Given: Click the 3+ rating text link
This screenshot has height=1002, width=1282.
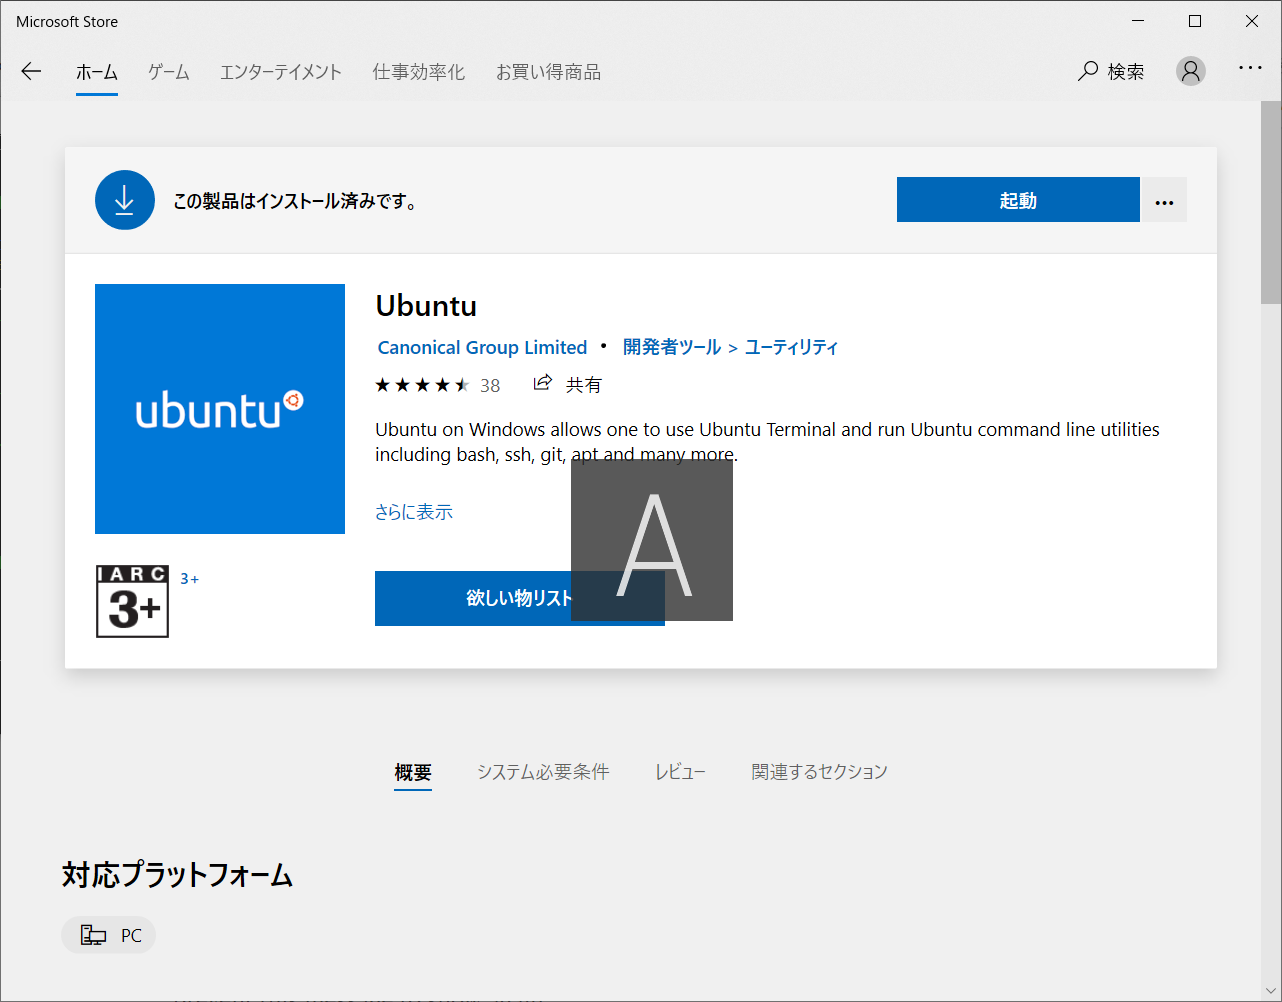Looking at the screenshot, I should tap(190, 579).
